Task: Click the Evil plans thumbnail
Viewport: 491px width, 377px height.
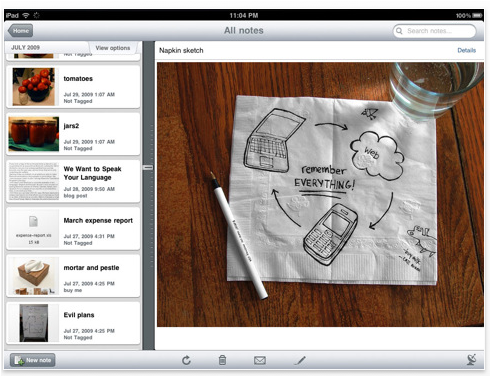Action: pos(34,323)
